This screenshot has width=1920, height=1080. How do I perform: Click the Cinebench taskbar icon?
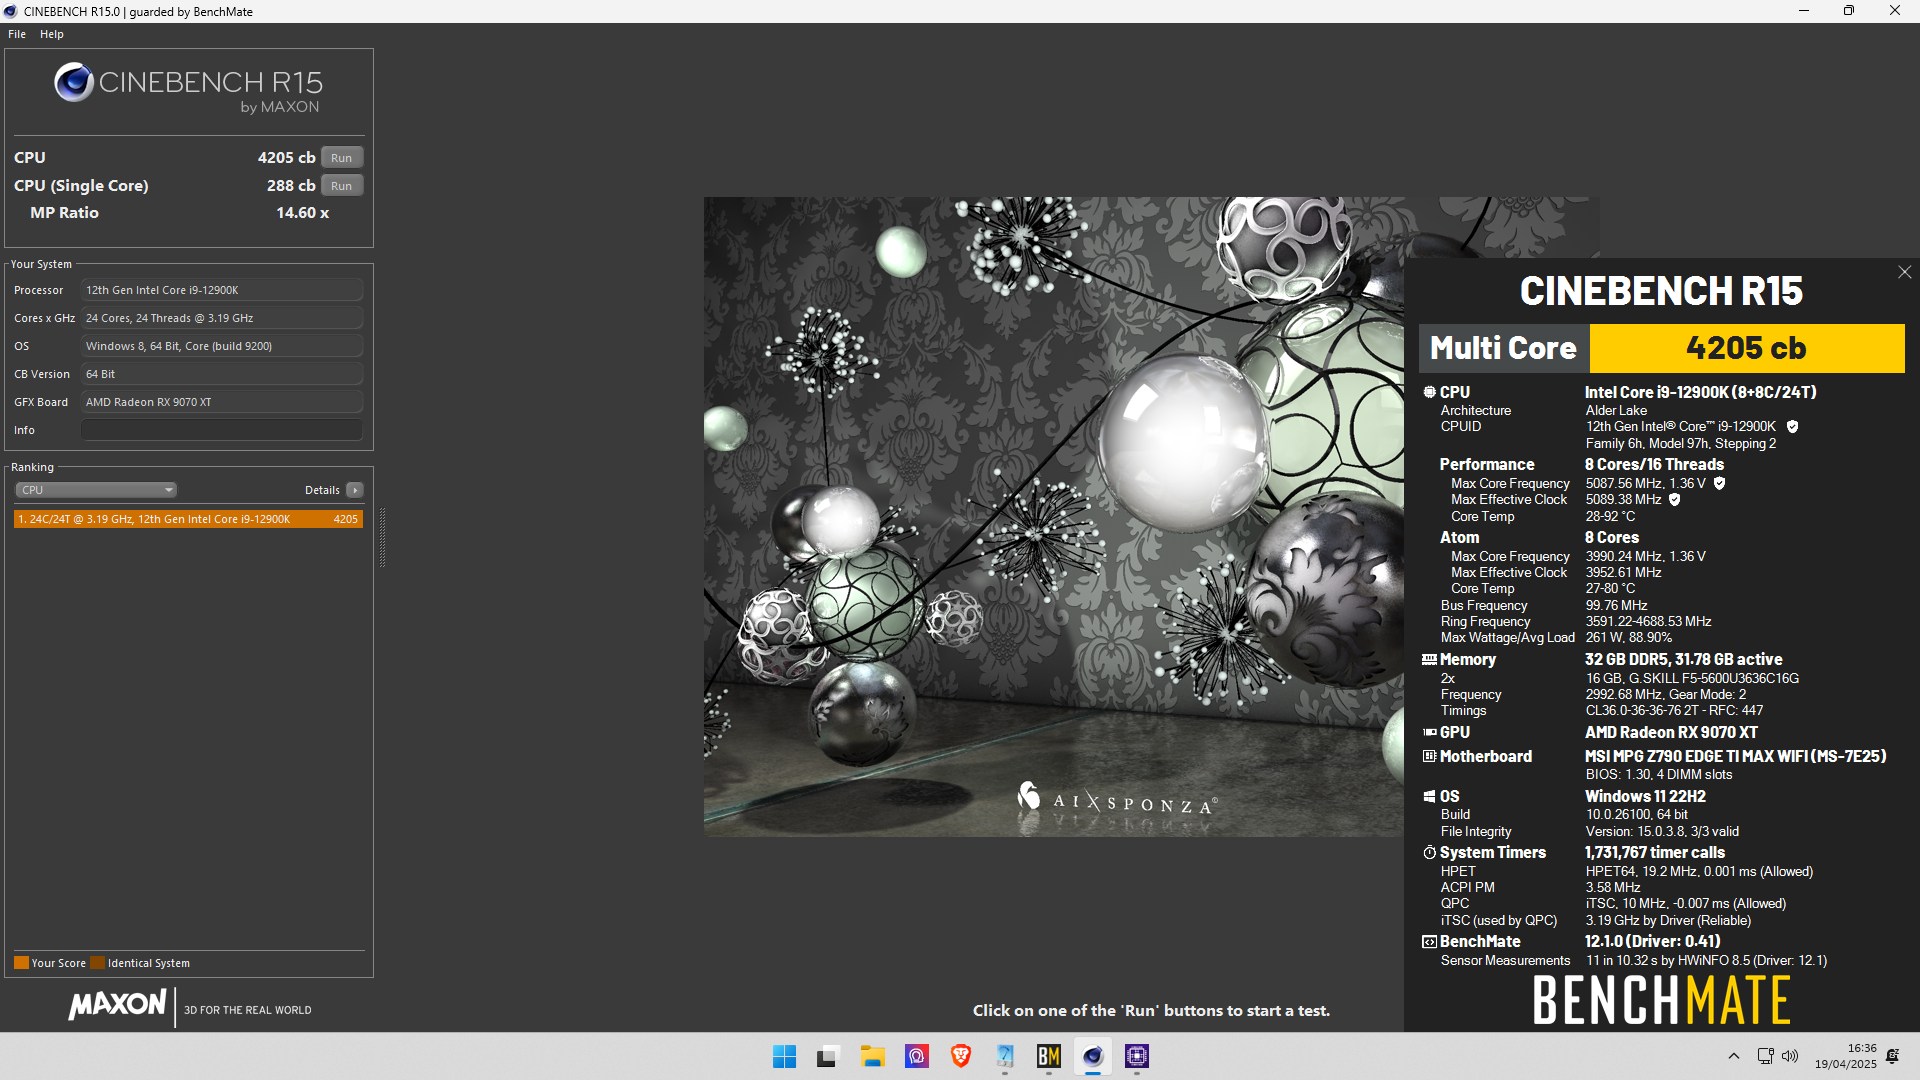[x=1093, y=1056]
